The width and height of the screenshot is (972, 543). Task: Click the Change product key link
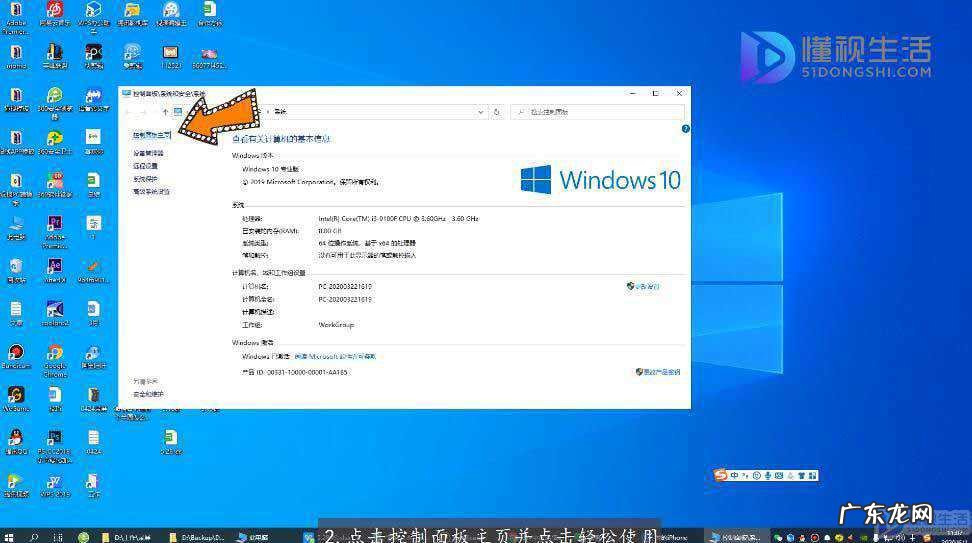pos(658,371)
